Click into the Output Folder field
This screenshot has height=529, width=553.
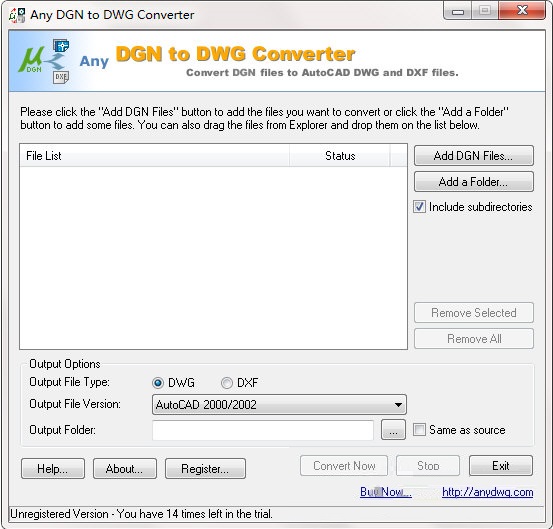263,430
